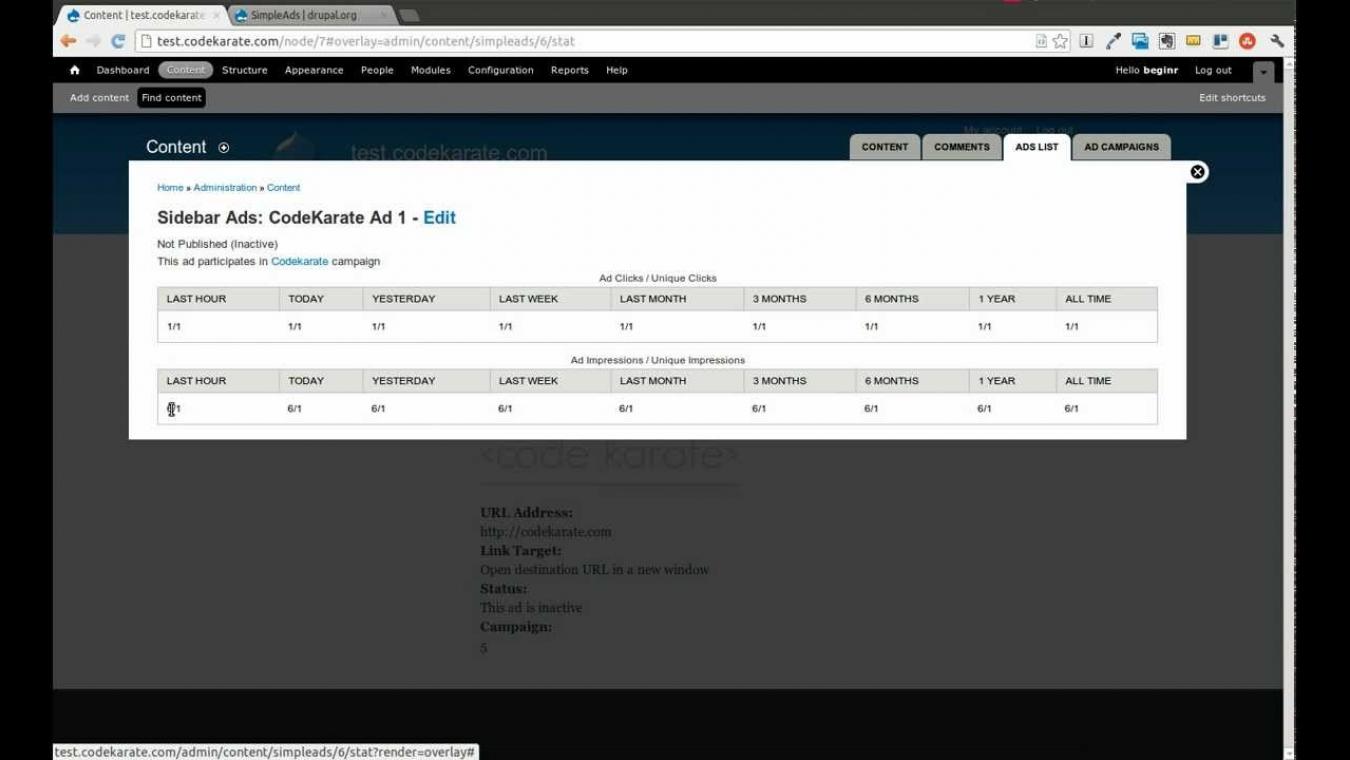Reload the page with refresh icon
The width and height of the screenshot is (1350, 760).
pos(118,41)
